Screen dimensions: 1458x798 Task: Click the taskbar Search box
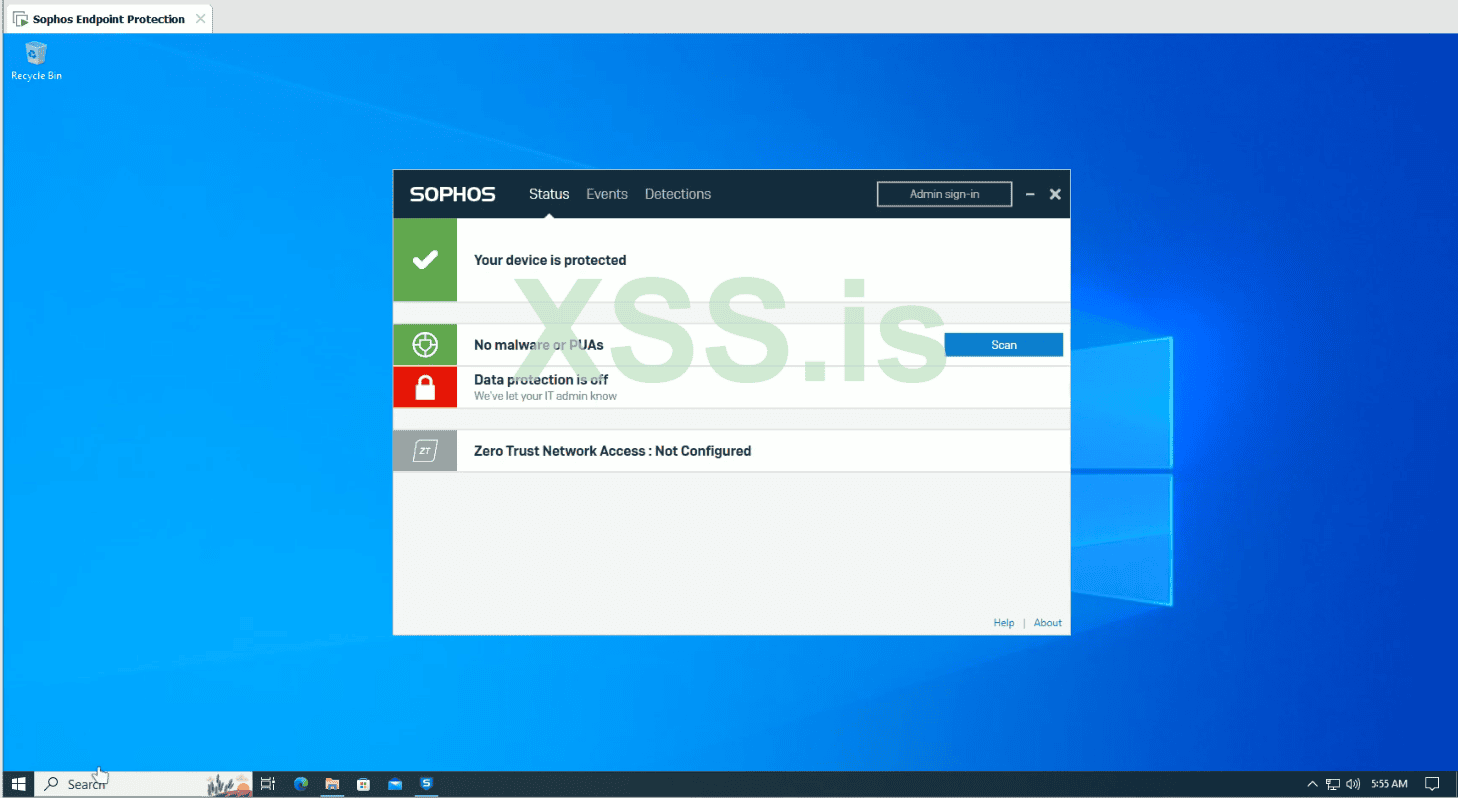(x=144, y=784)
